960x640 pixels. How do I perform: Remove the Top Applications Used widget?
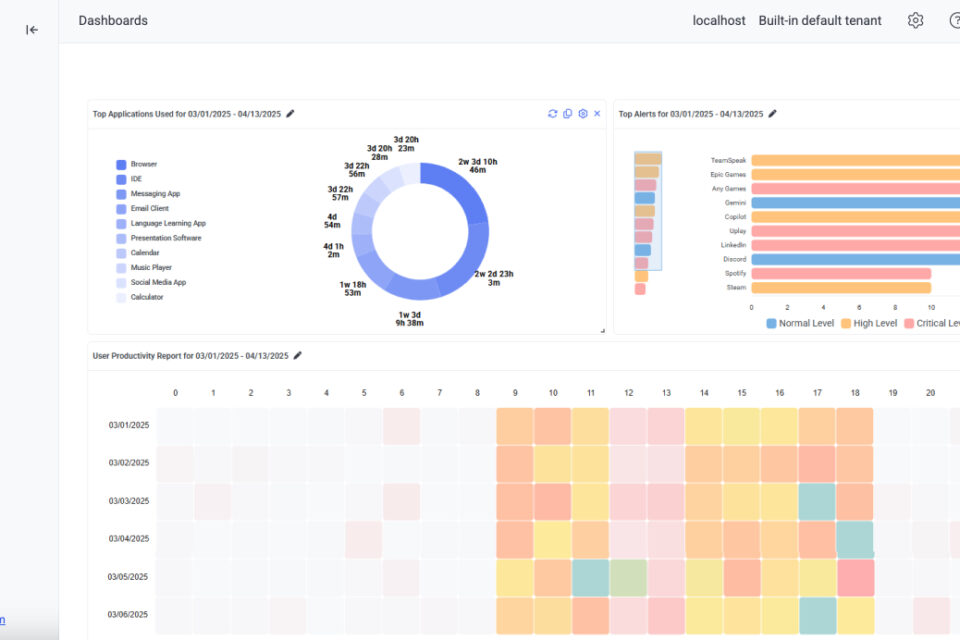[x=597, y=114]
